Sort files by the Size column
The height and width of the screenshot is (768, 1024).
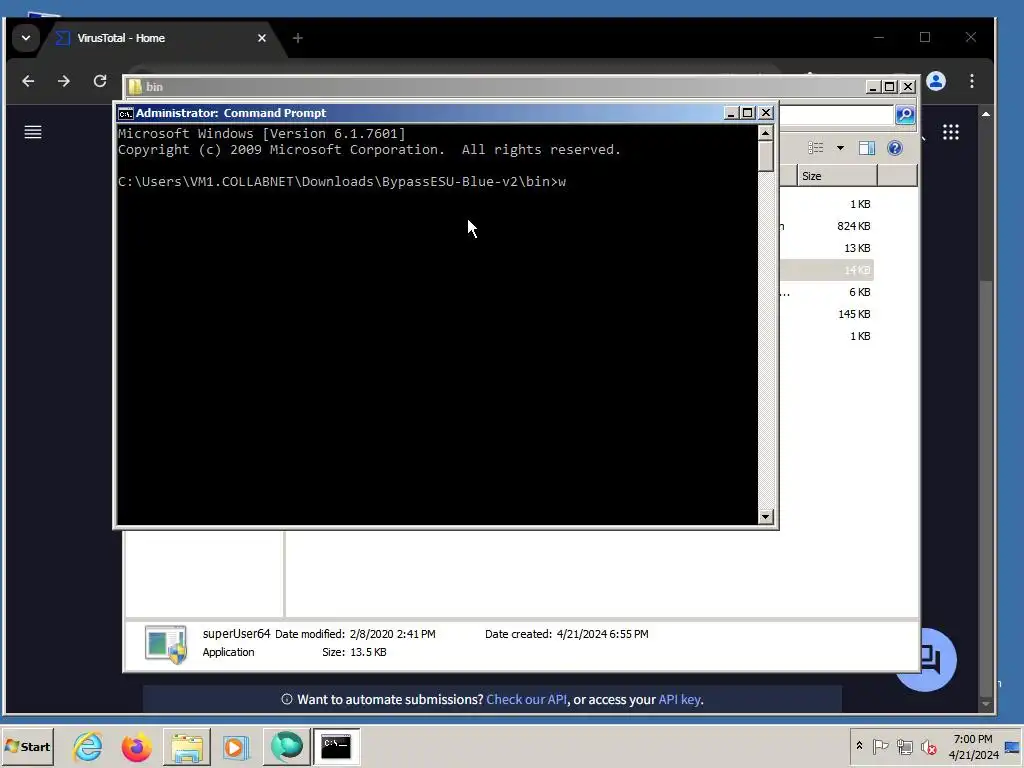837,176
